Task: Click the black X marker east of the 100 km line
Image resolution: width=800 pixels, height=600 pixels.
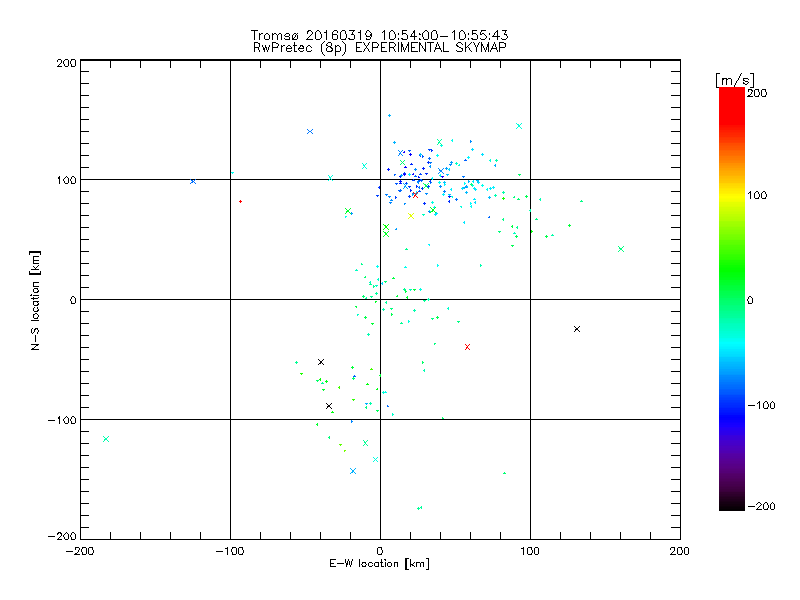Action: (x=577, y=329)
